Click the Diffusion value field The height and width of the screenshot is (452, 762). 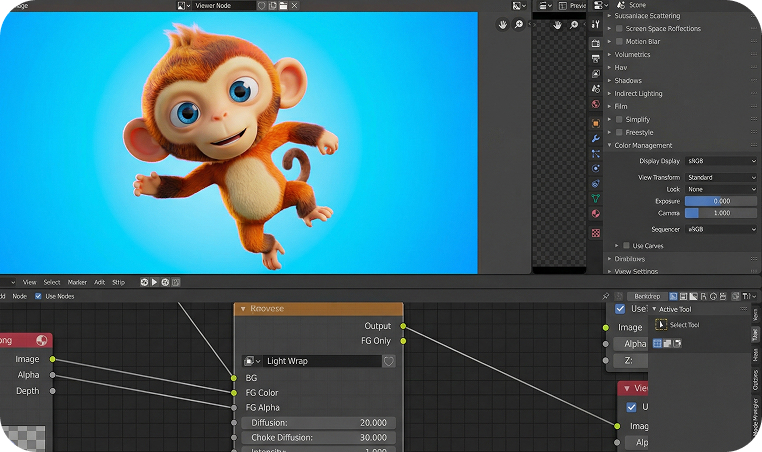[318, 423]
